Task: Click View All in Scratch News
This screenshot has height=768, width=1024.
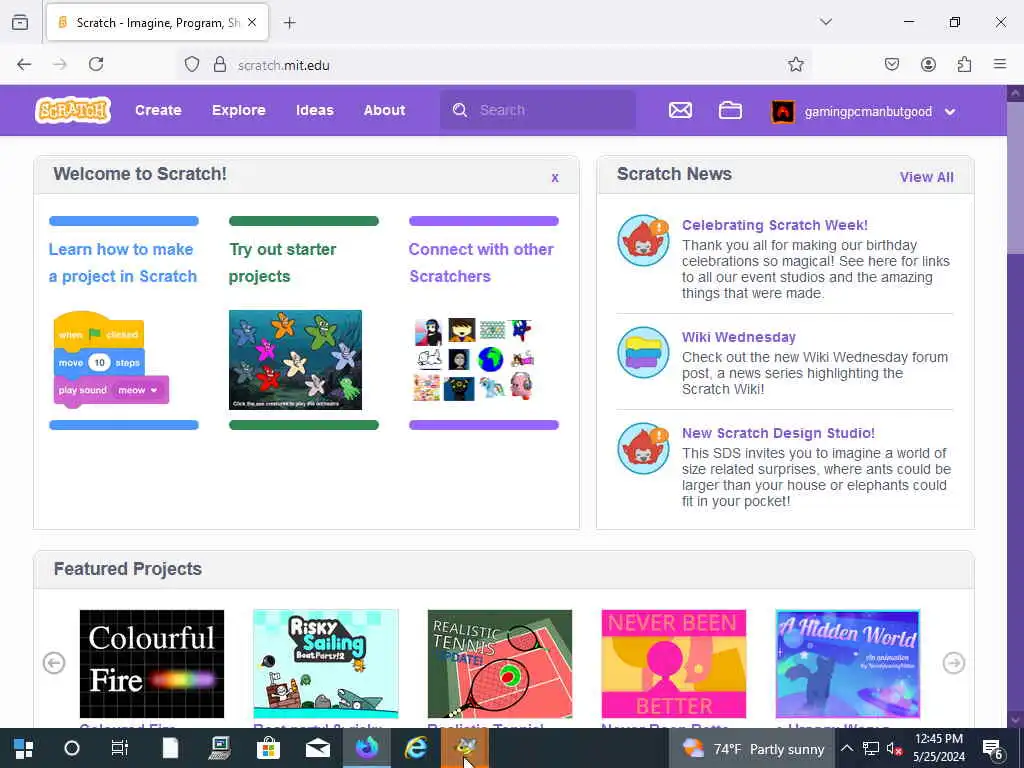Action: point(926,177)
